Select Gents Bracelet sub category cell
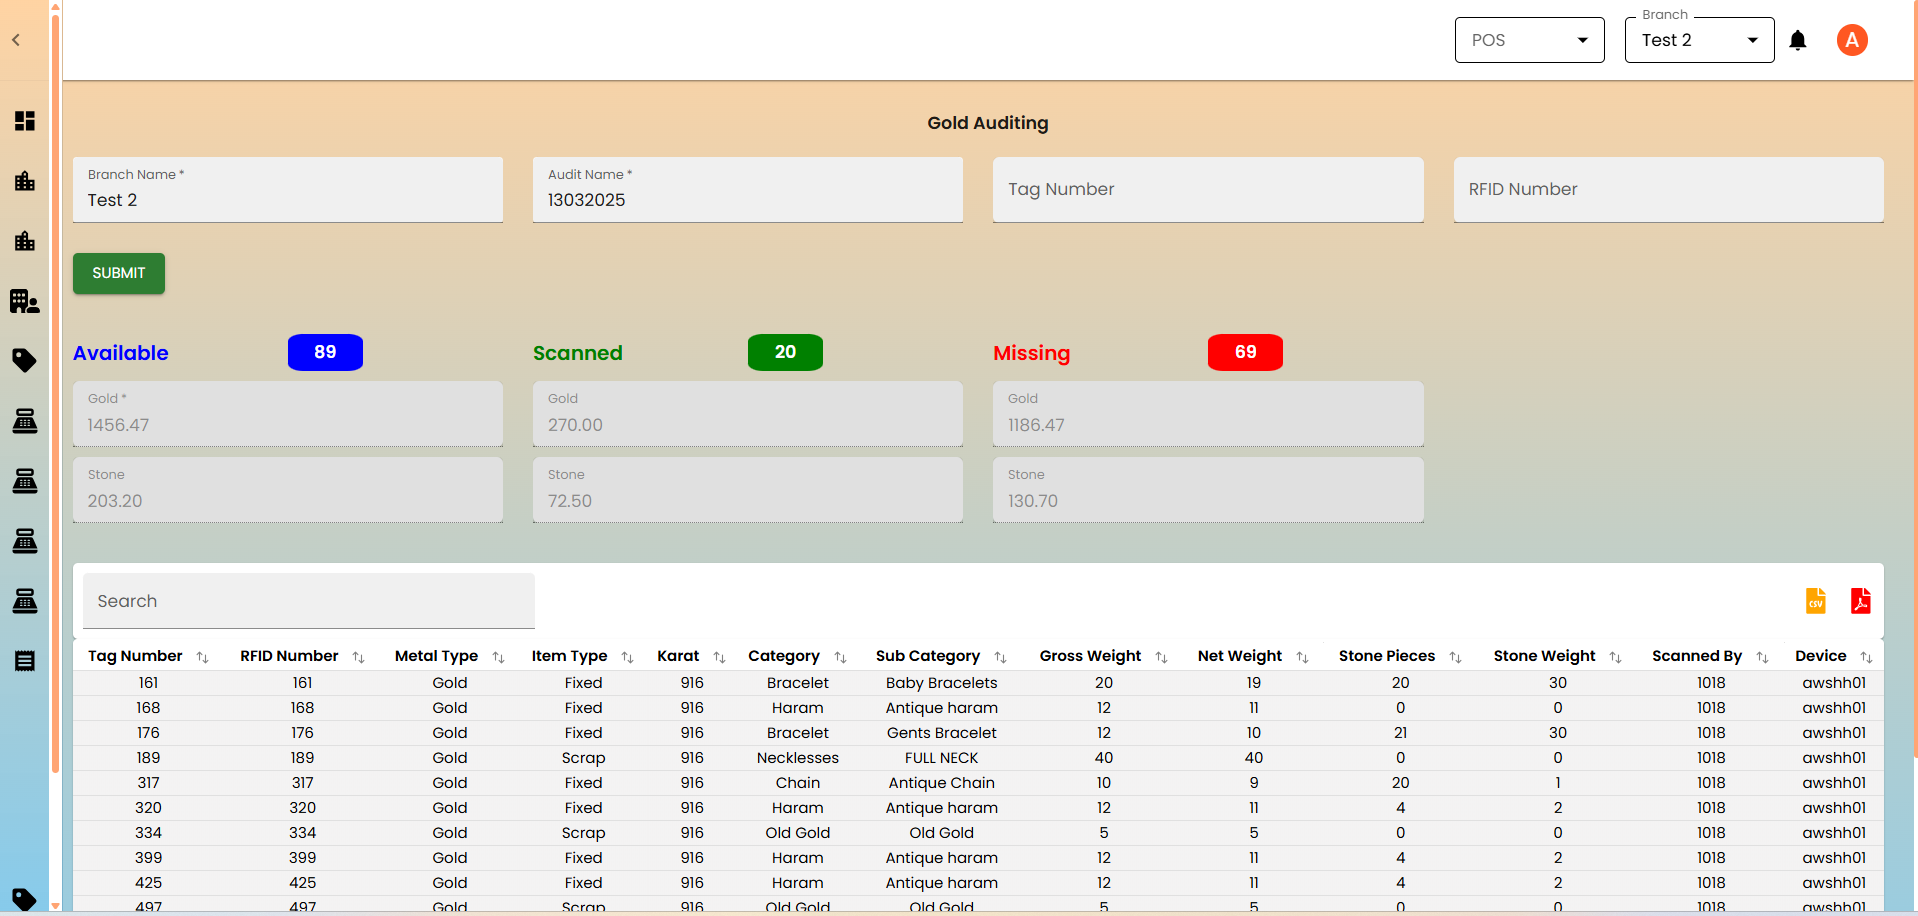 [x=942, y=733]
